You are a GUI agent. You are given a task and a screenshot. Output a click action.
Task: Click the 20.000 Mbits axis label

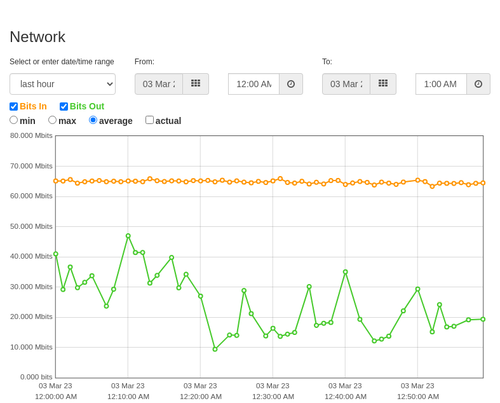(x=31, y=317)
